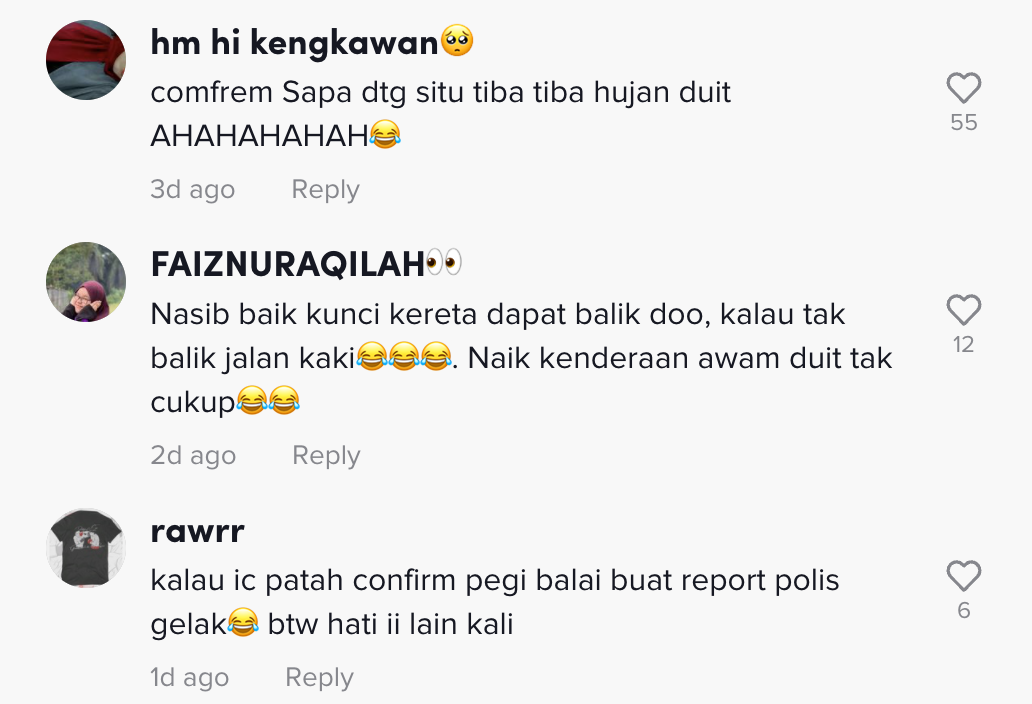Select comment text about kunci kereta
Screen dimensions: 1032x704
(521, 359)
